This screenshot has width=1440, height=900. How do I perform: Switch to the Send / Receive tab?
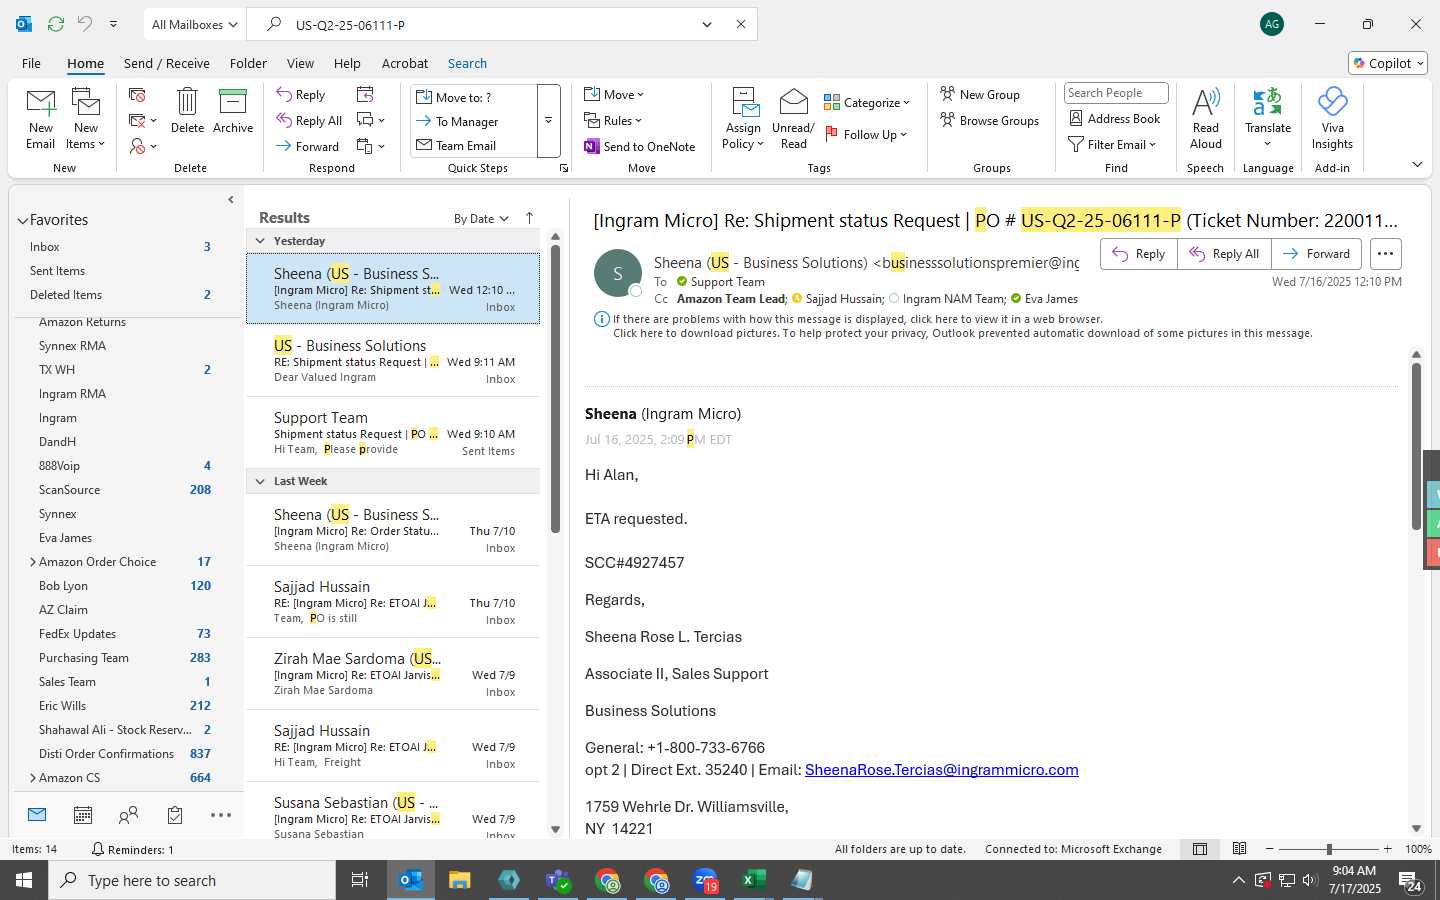click(167, 63)
